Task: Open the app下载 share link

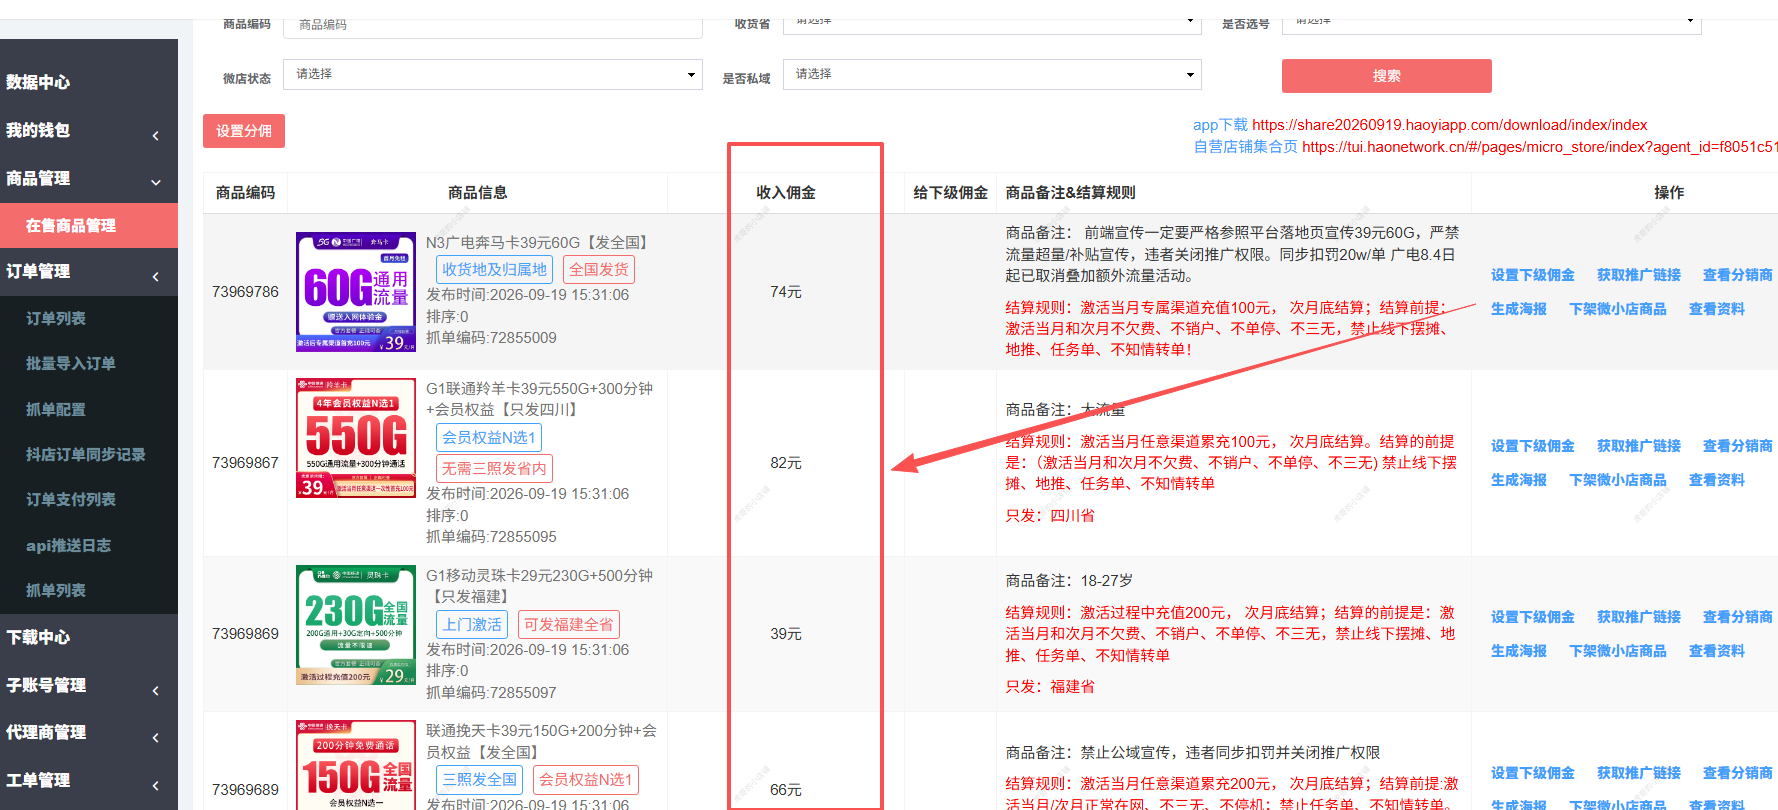Action: [1450, 125]
